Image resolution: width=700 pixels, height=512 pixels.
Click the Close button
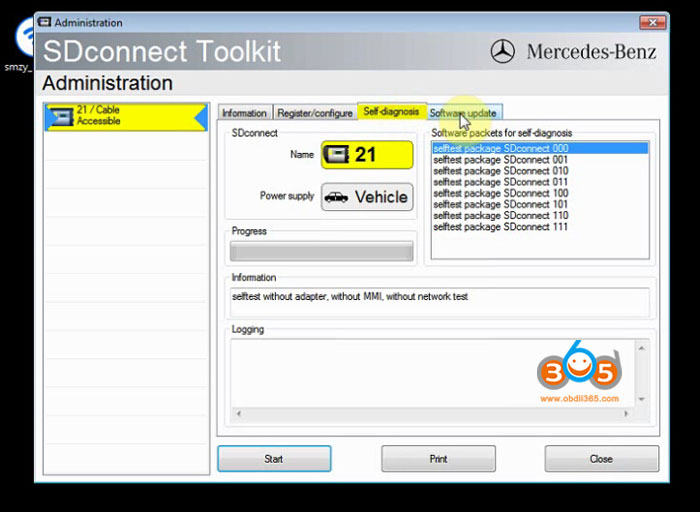pyautogui.click(x=601, y=458)
